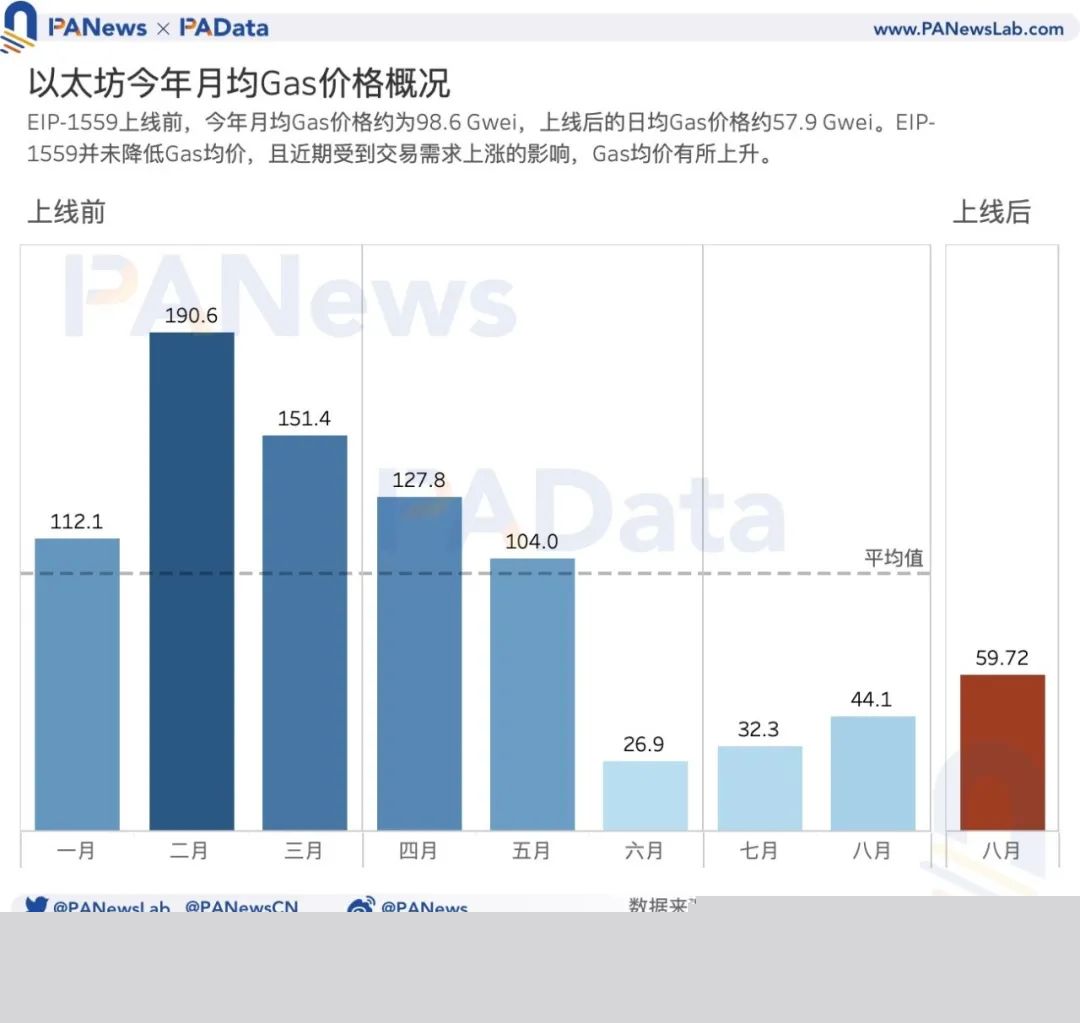Click the PAData logo text
The width and height of the screenshot is (1080, 1023).
point(224,28)
